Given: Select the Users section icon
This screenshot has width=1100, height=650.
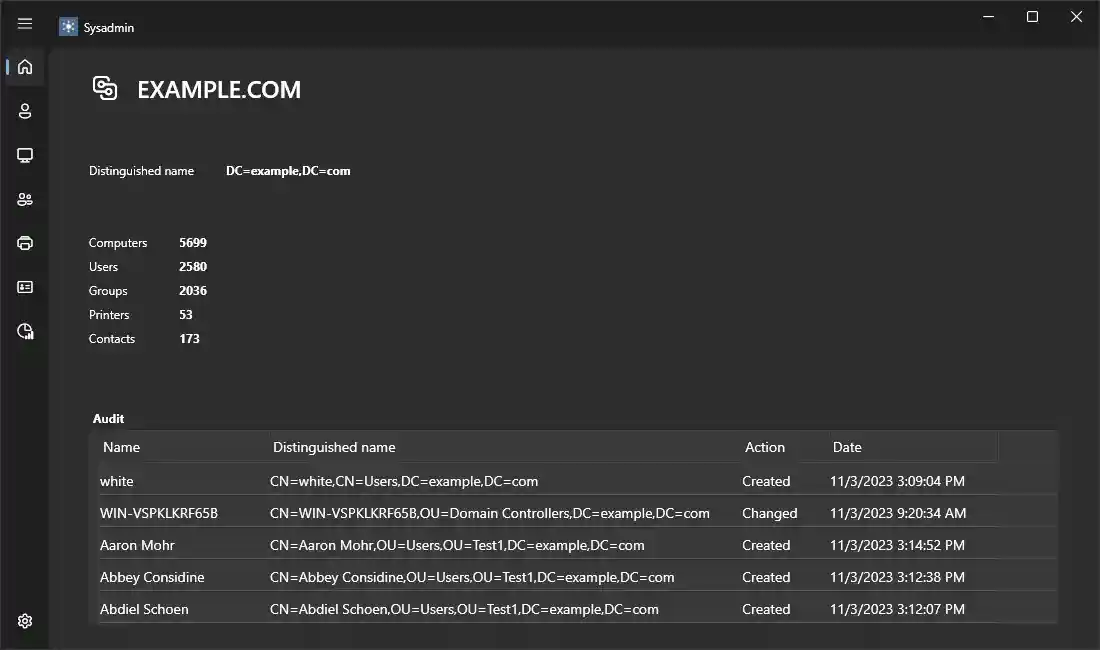Looking at the screenshot, I should click(x=25, y=111).
